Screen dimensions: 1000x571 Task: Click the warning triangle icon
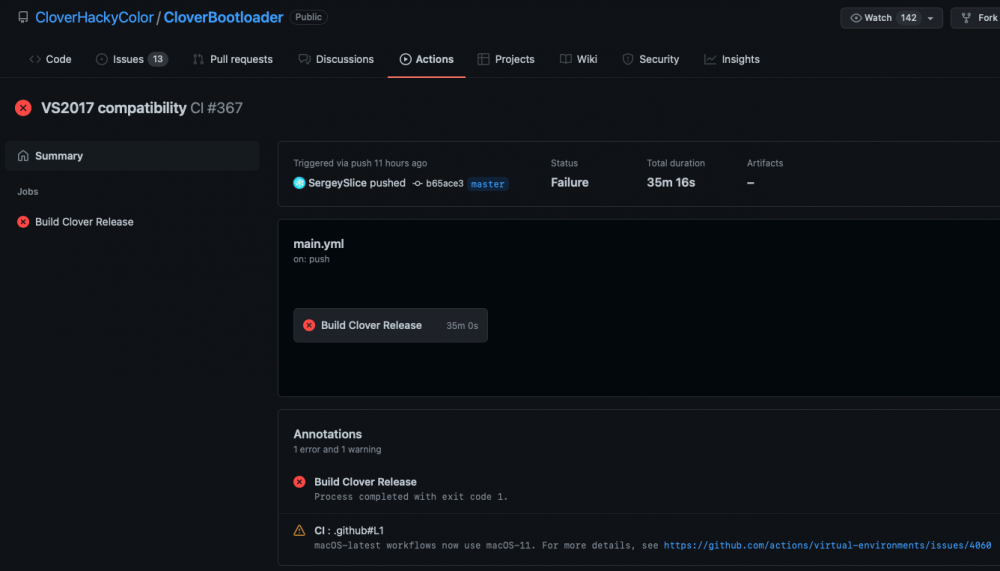(299, 530)
